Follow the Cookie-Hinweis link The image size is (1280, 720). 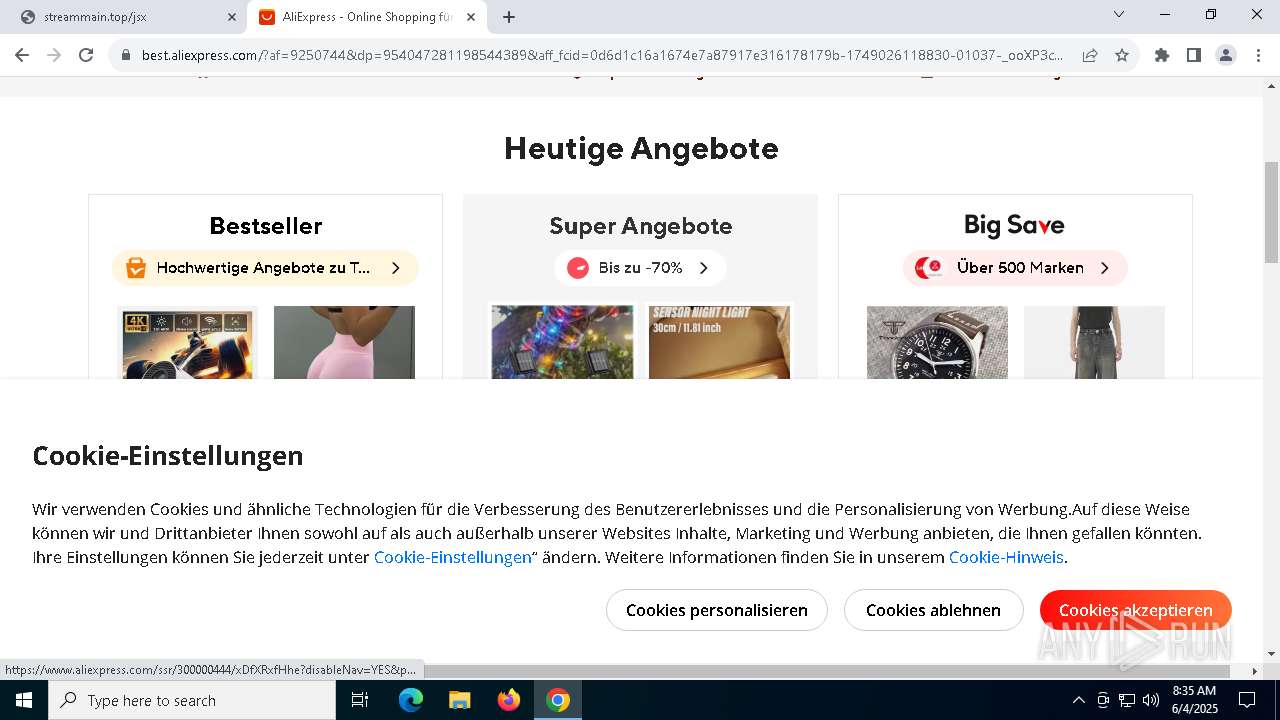point(1006,557)
